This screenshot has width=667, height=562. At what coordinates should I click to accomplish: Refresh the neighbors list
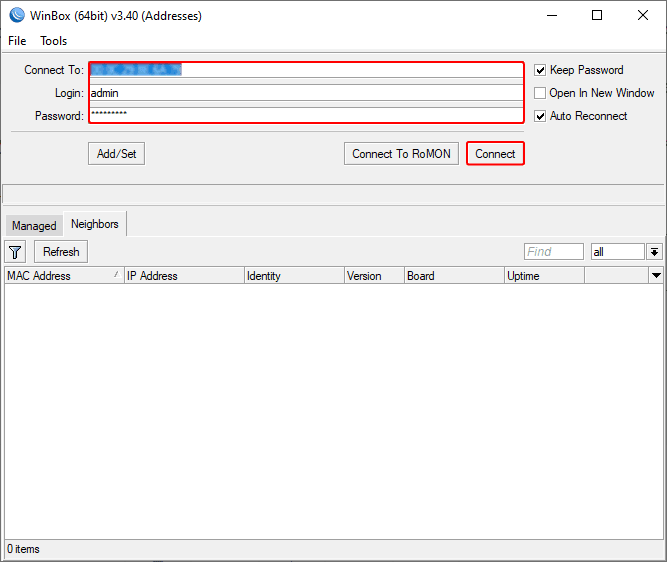coord(61,252)
